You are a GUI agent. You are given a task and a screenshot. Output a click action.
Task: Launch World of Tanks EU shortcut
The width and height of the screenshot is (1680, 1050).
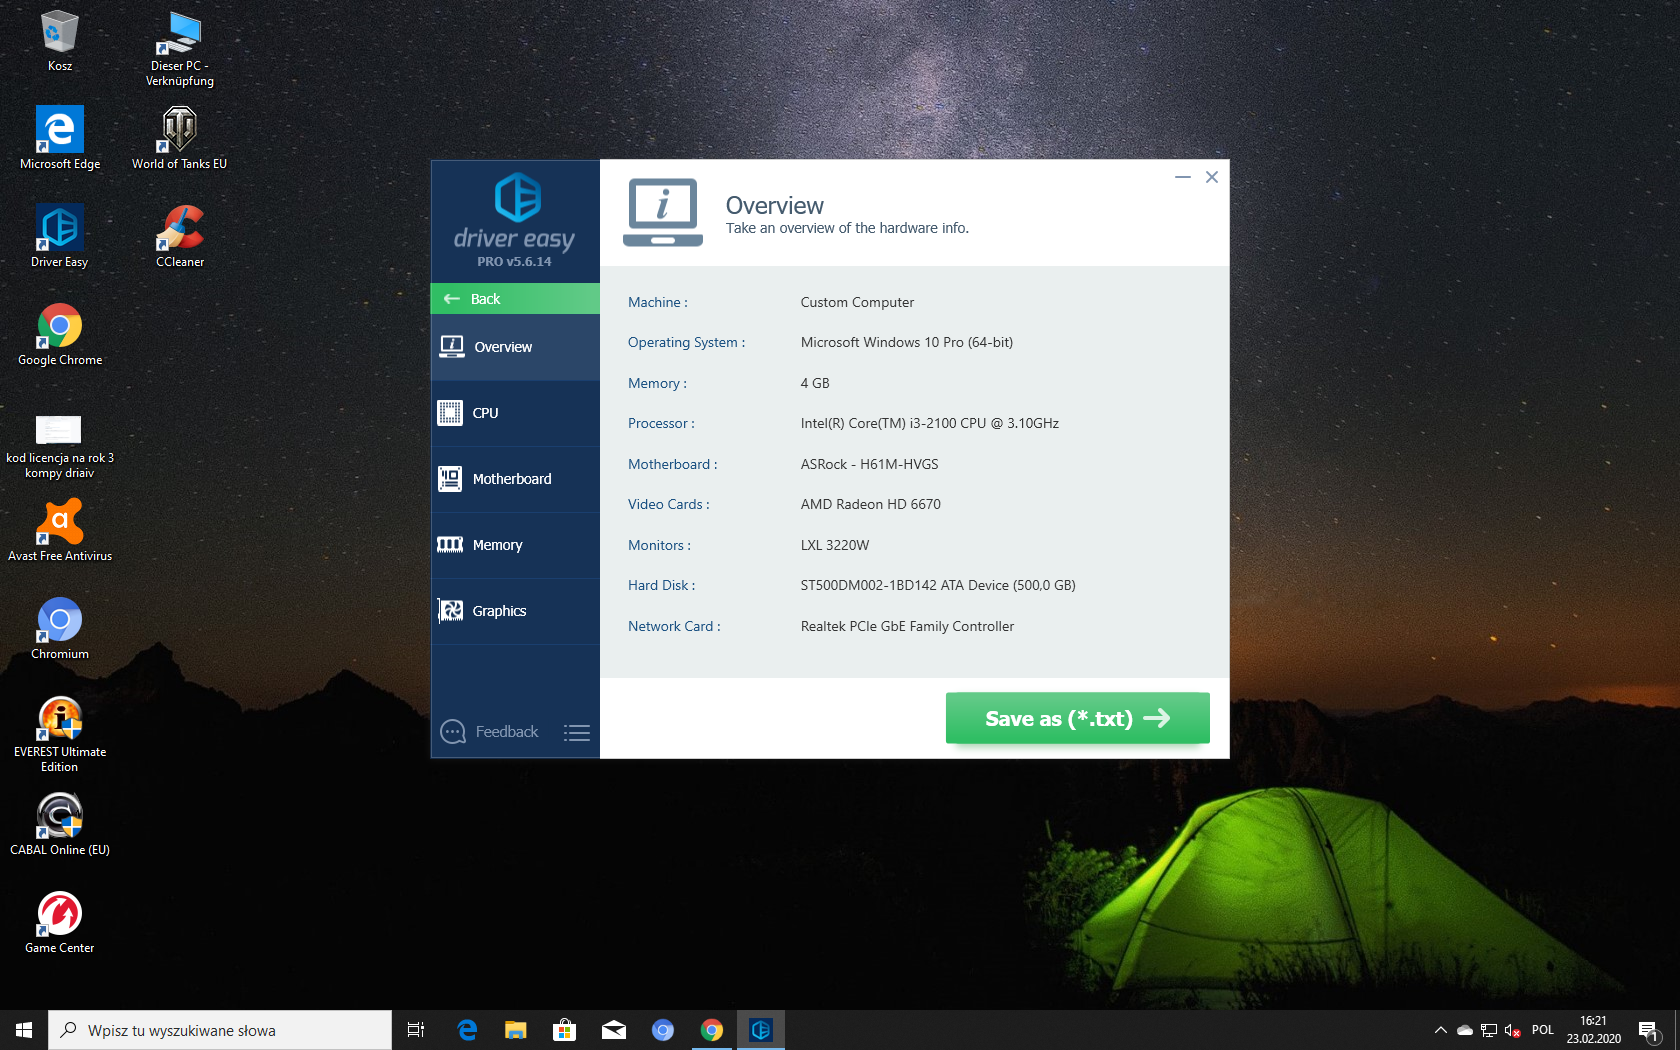click(180, 138)
